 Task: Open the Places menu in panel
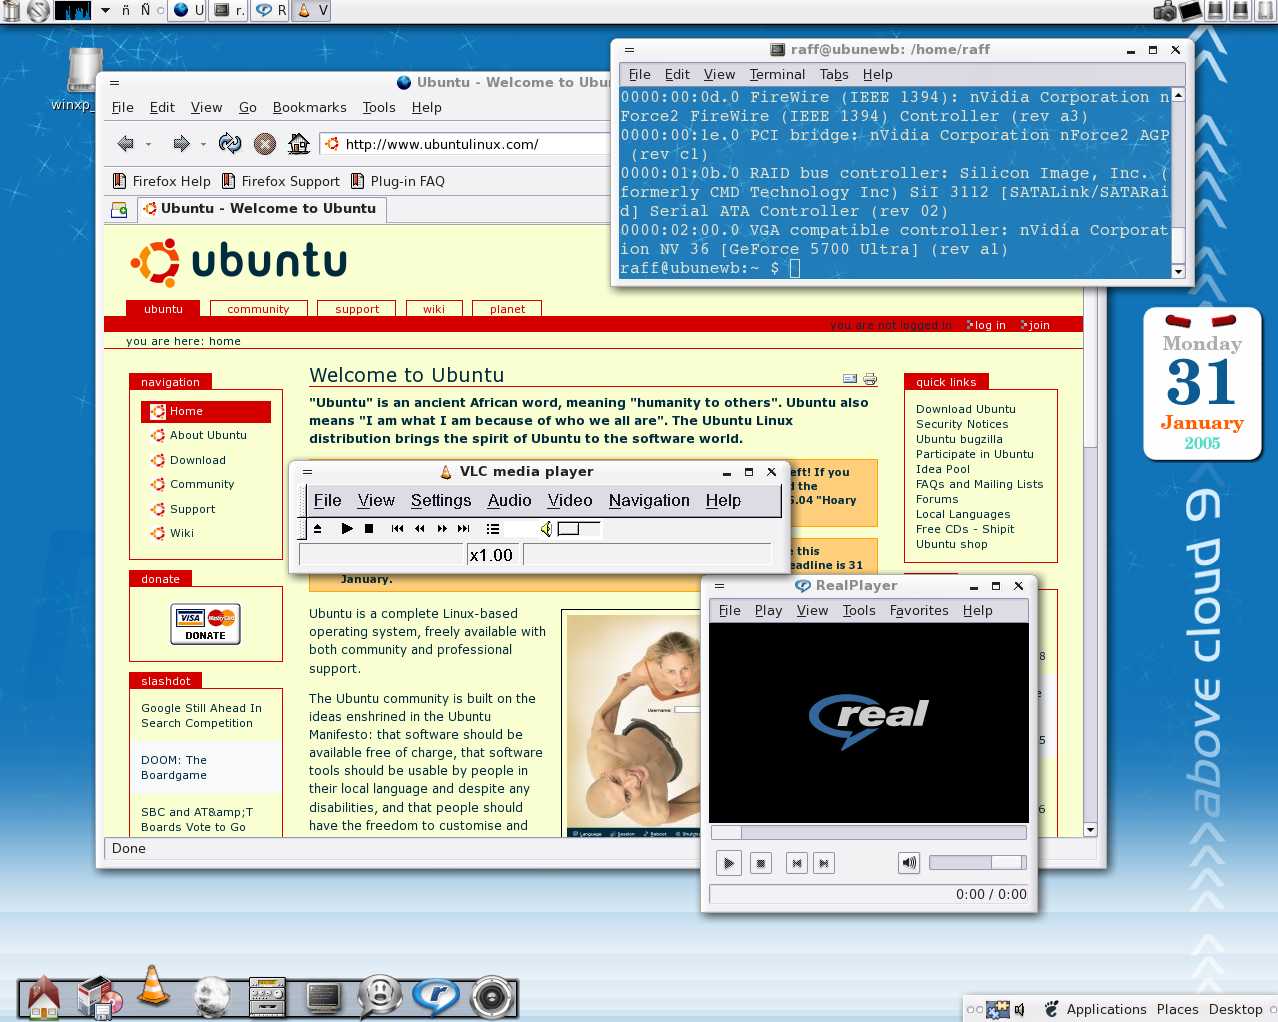coord(1177,1009)
